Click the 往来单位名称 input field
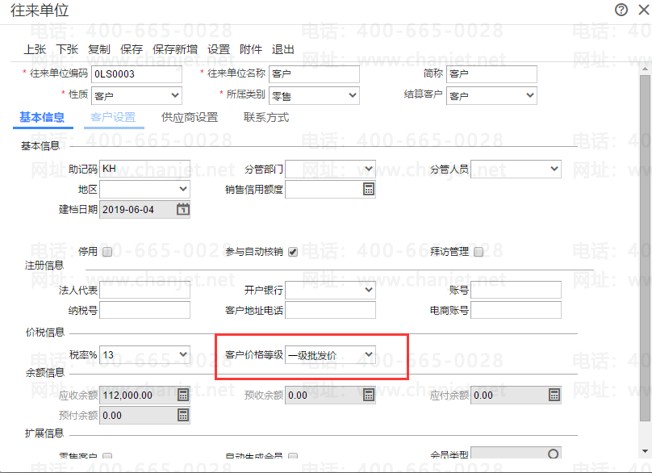This screenshot has height=473, width=652. [x=314, y=74]
